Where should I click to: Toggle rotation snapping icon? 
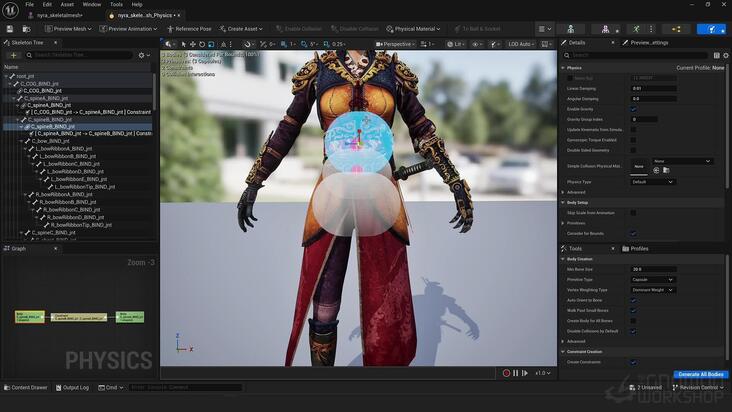[x=304, y=44]
